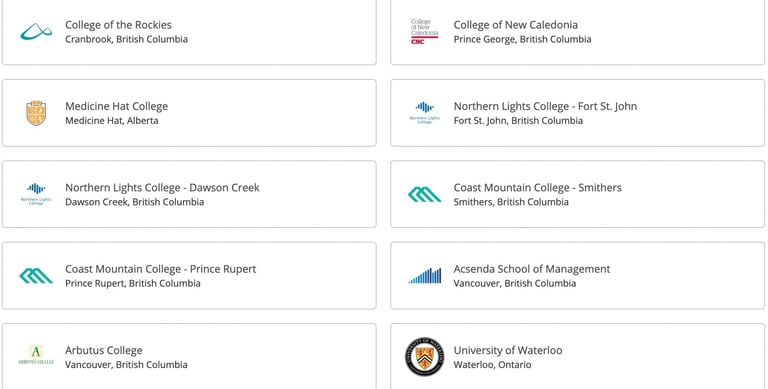The height and width of the screenshot is (389, 768).
Task: Click the Arbutus College logo
Action: (x=36, y=355)
